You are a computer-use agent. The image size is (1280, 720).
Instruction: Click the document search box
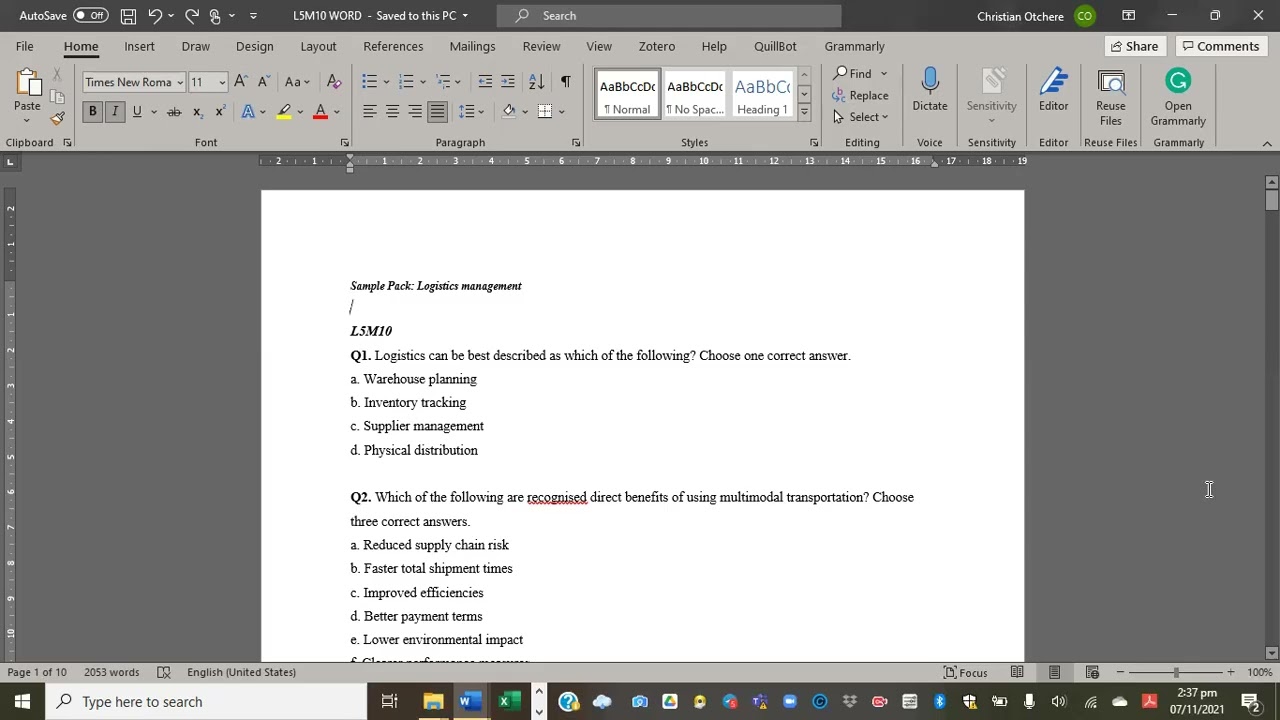[668, 16]
